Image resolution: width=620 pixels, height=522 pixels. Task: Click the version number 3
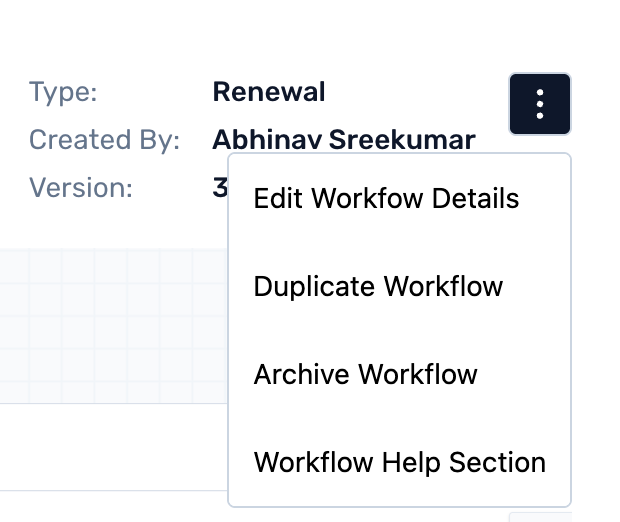(x=220, y=187)
